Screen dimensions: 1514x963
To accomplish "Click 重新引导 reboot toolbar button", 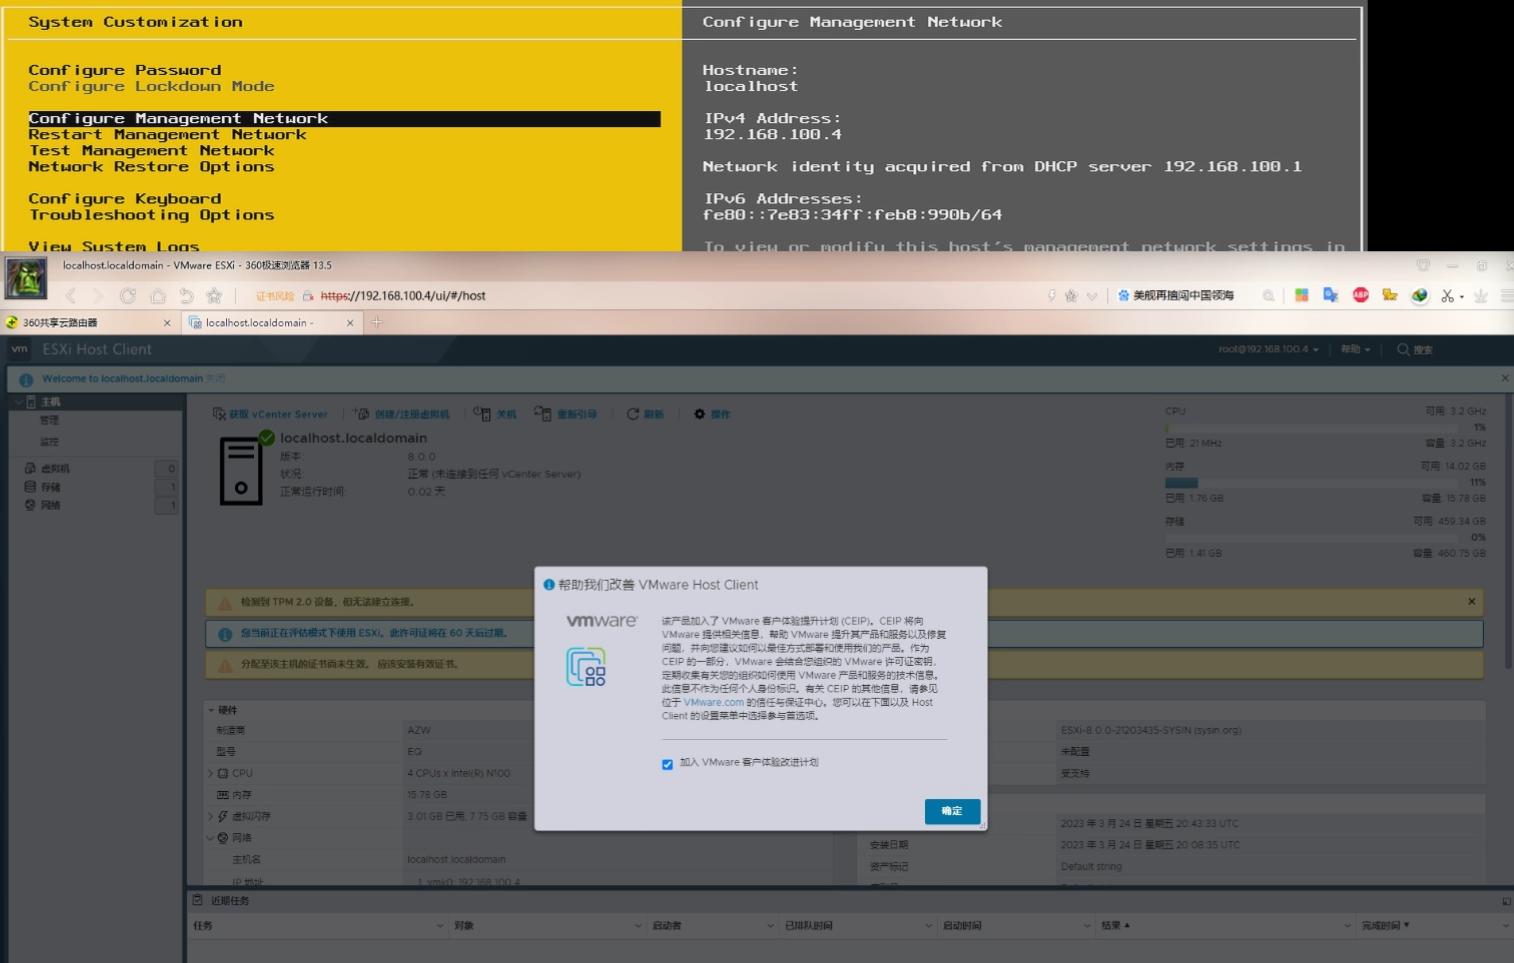I will pyautogui.click(x=566, y=414).
